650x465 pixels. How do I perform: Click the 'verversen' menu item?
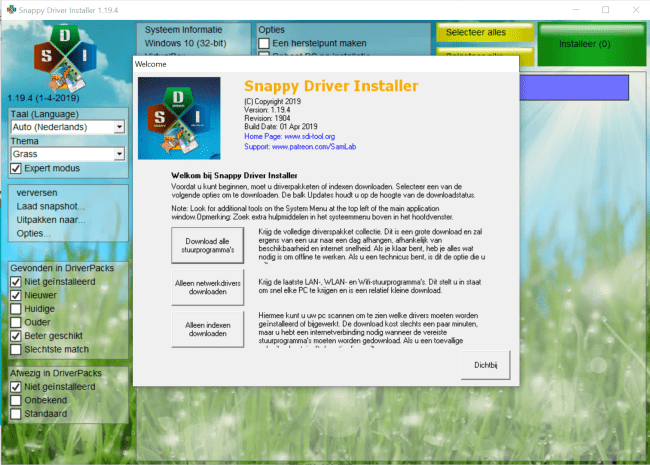[37, 193]
